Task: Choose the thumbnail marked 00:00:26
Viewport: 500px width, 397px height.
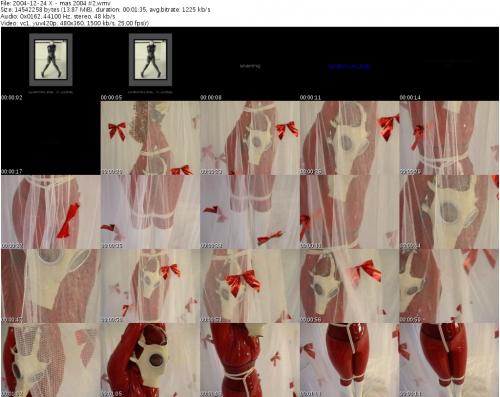Action: [x=349, y=138]
